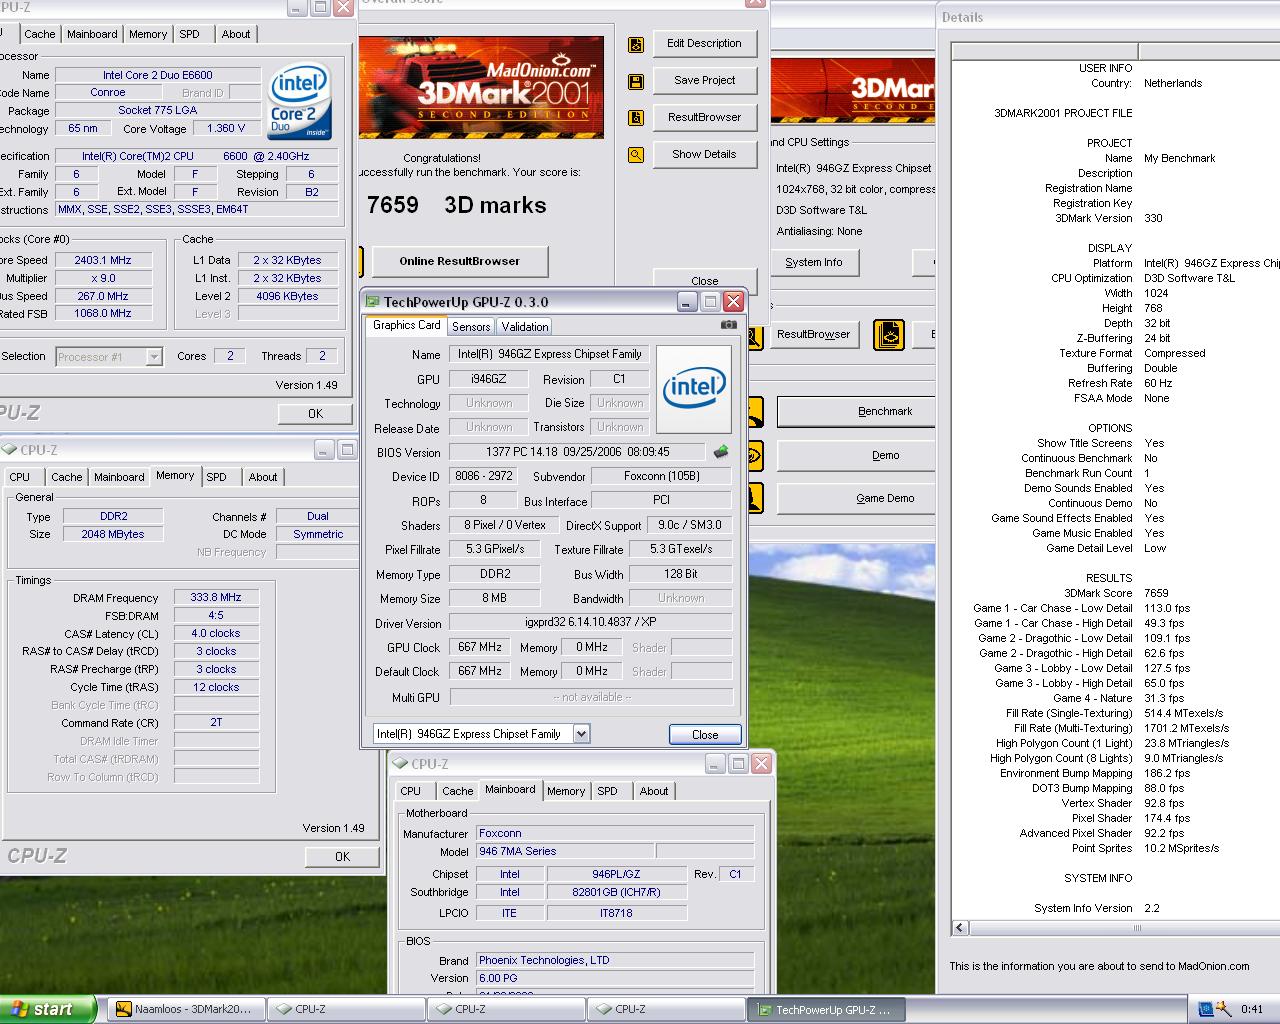
Task: Open the Online ResultBrowser
Action: (x=460, y=262)
